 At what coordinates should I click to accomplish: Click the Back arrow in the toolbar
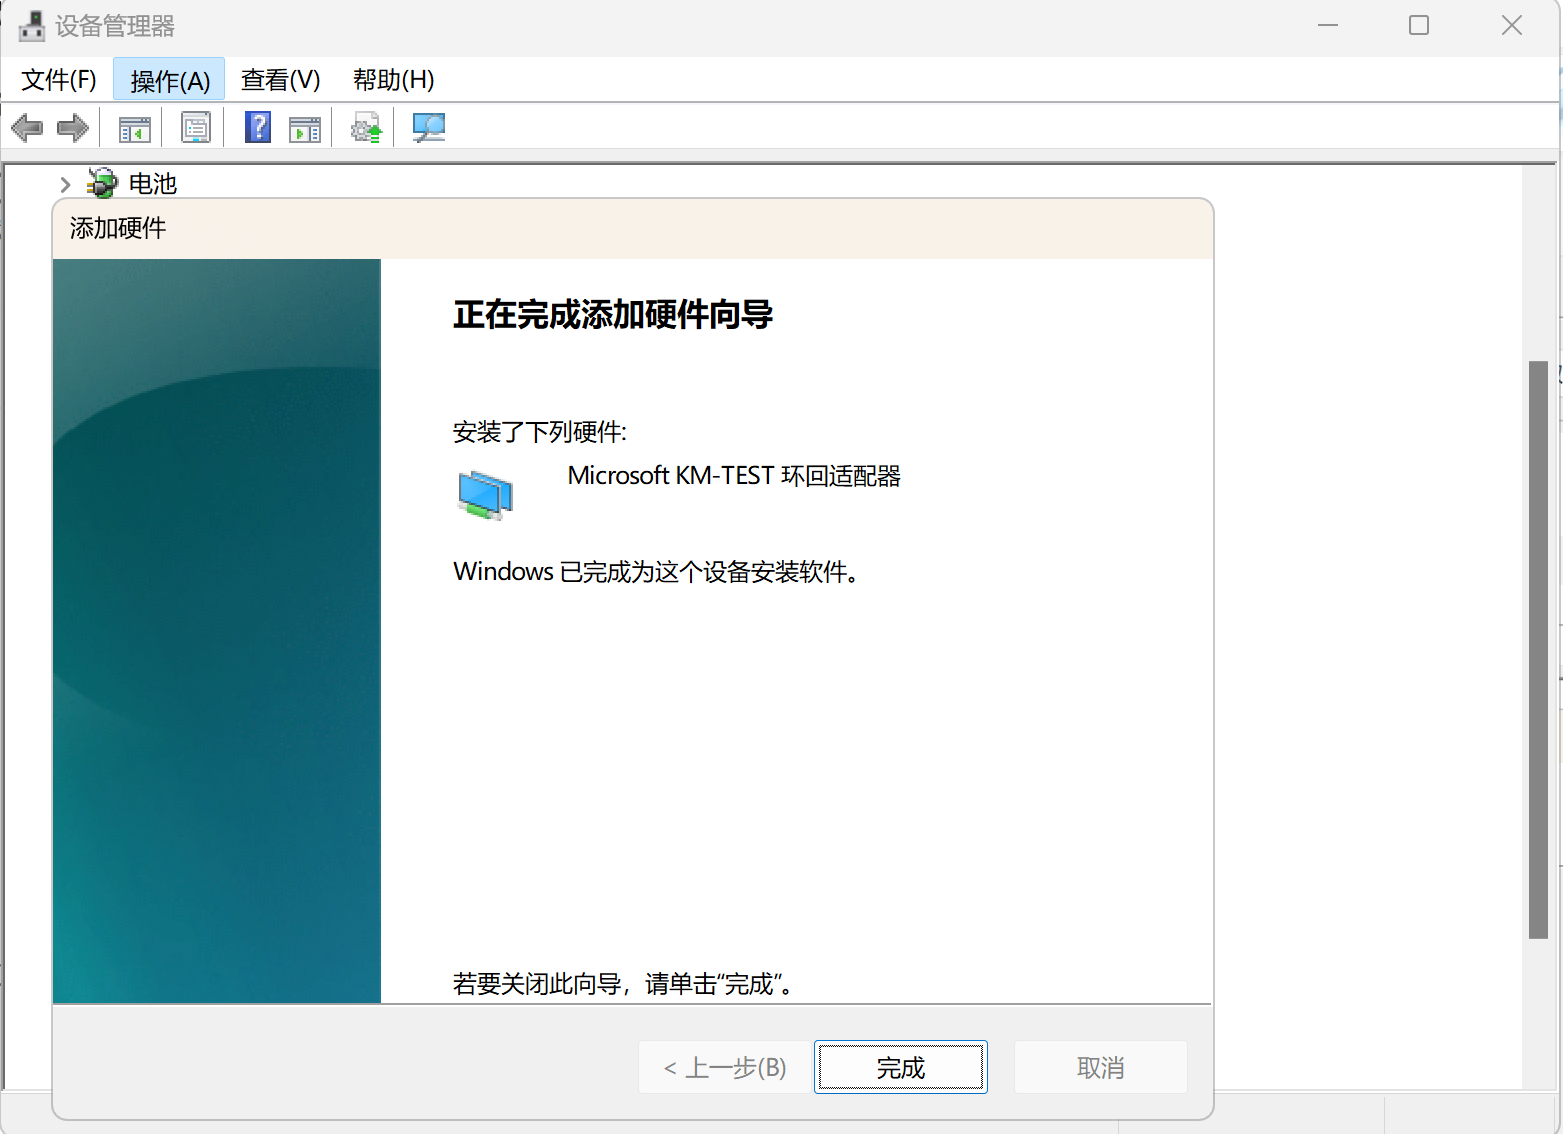(x=27, y=128)
